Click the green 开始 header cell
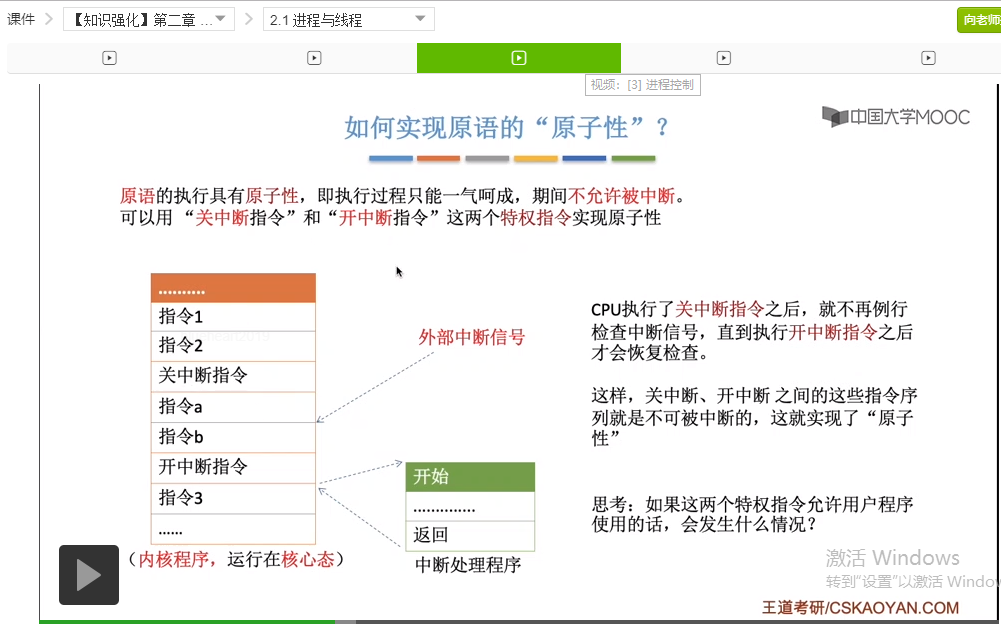The height and width of the screenshot is (625, 1001). pos(470,477)
